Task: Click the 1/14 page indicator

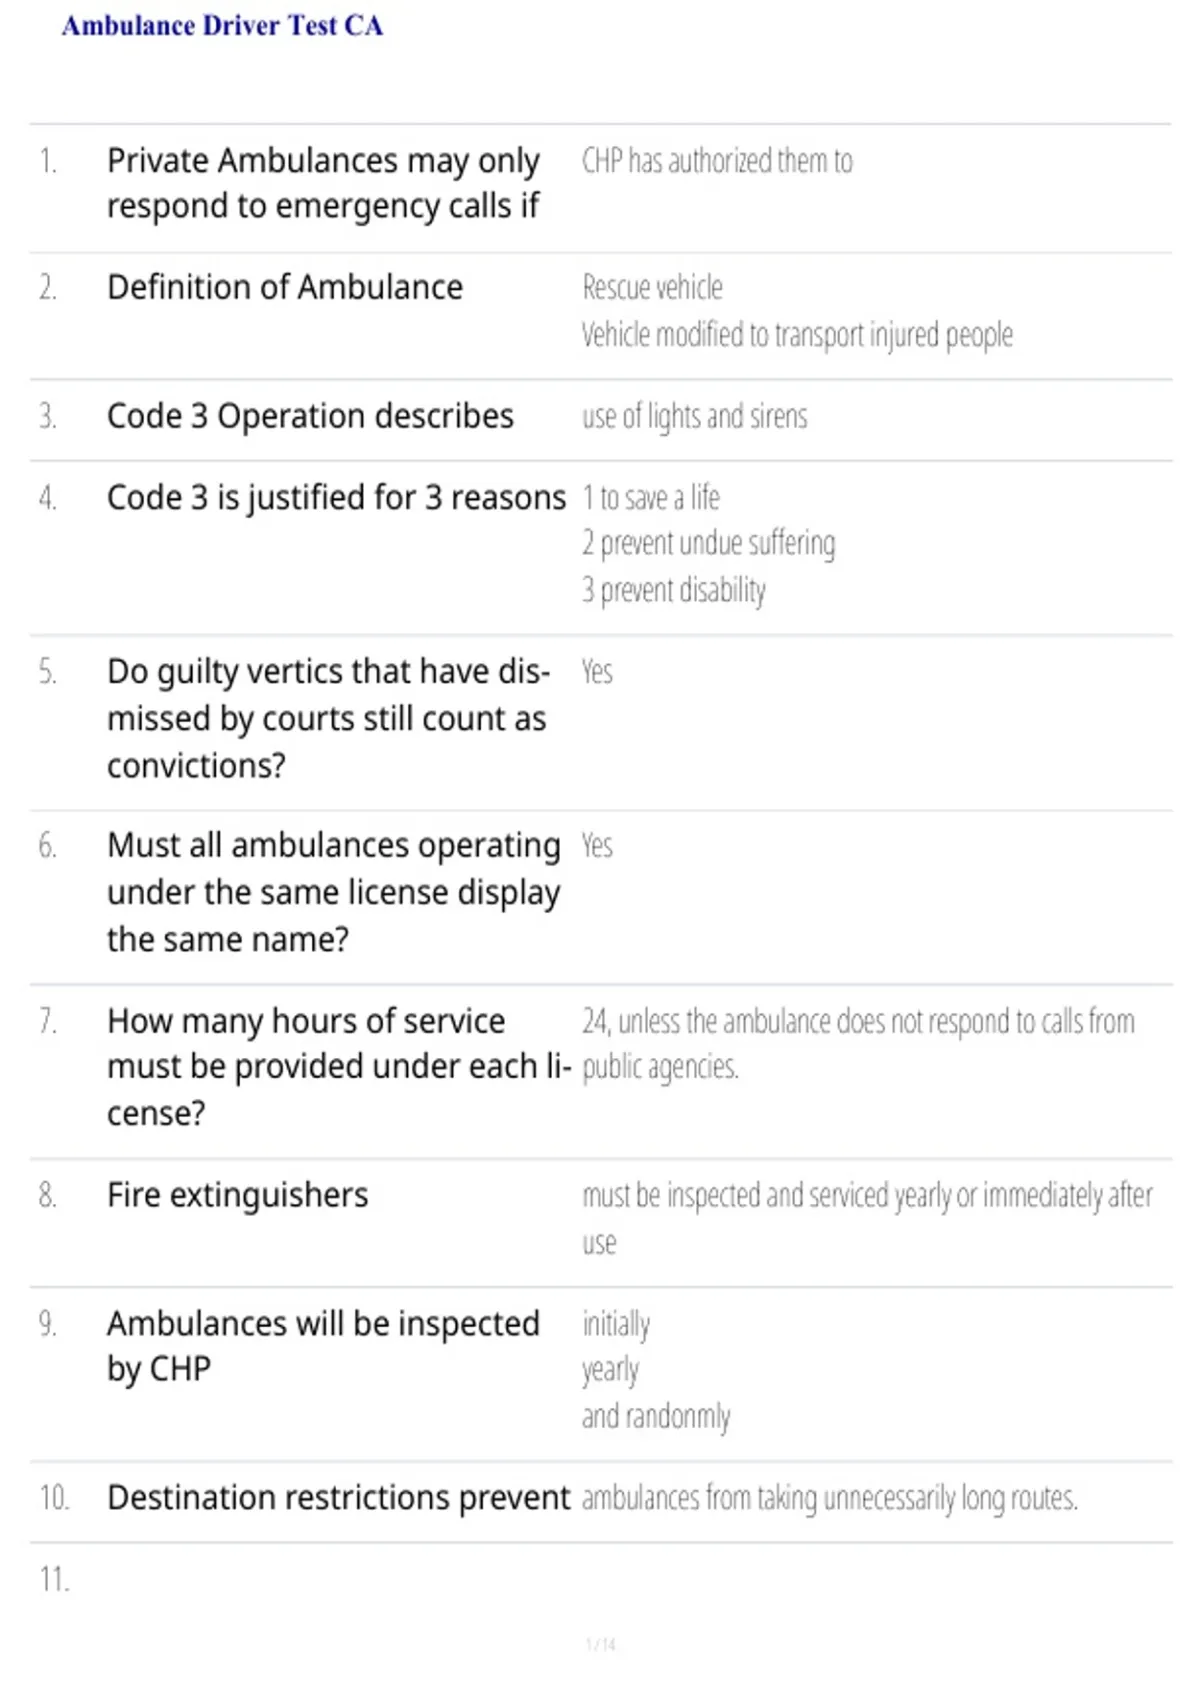Action: pyautogui.click(x=601, y=1644)
